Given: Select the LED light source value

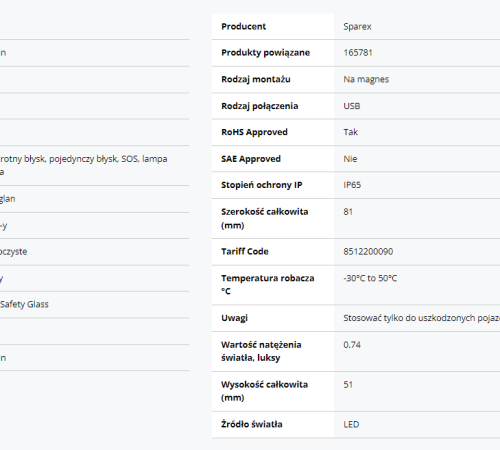Looking at the screenshot, I should (x=351, y=425).
